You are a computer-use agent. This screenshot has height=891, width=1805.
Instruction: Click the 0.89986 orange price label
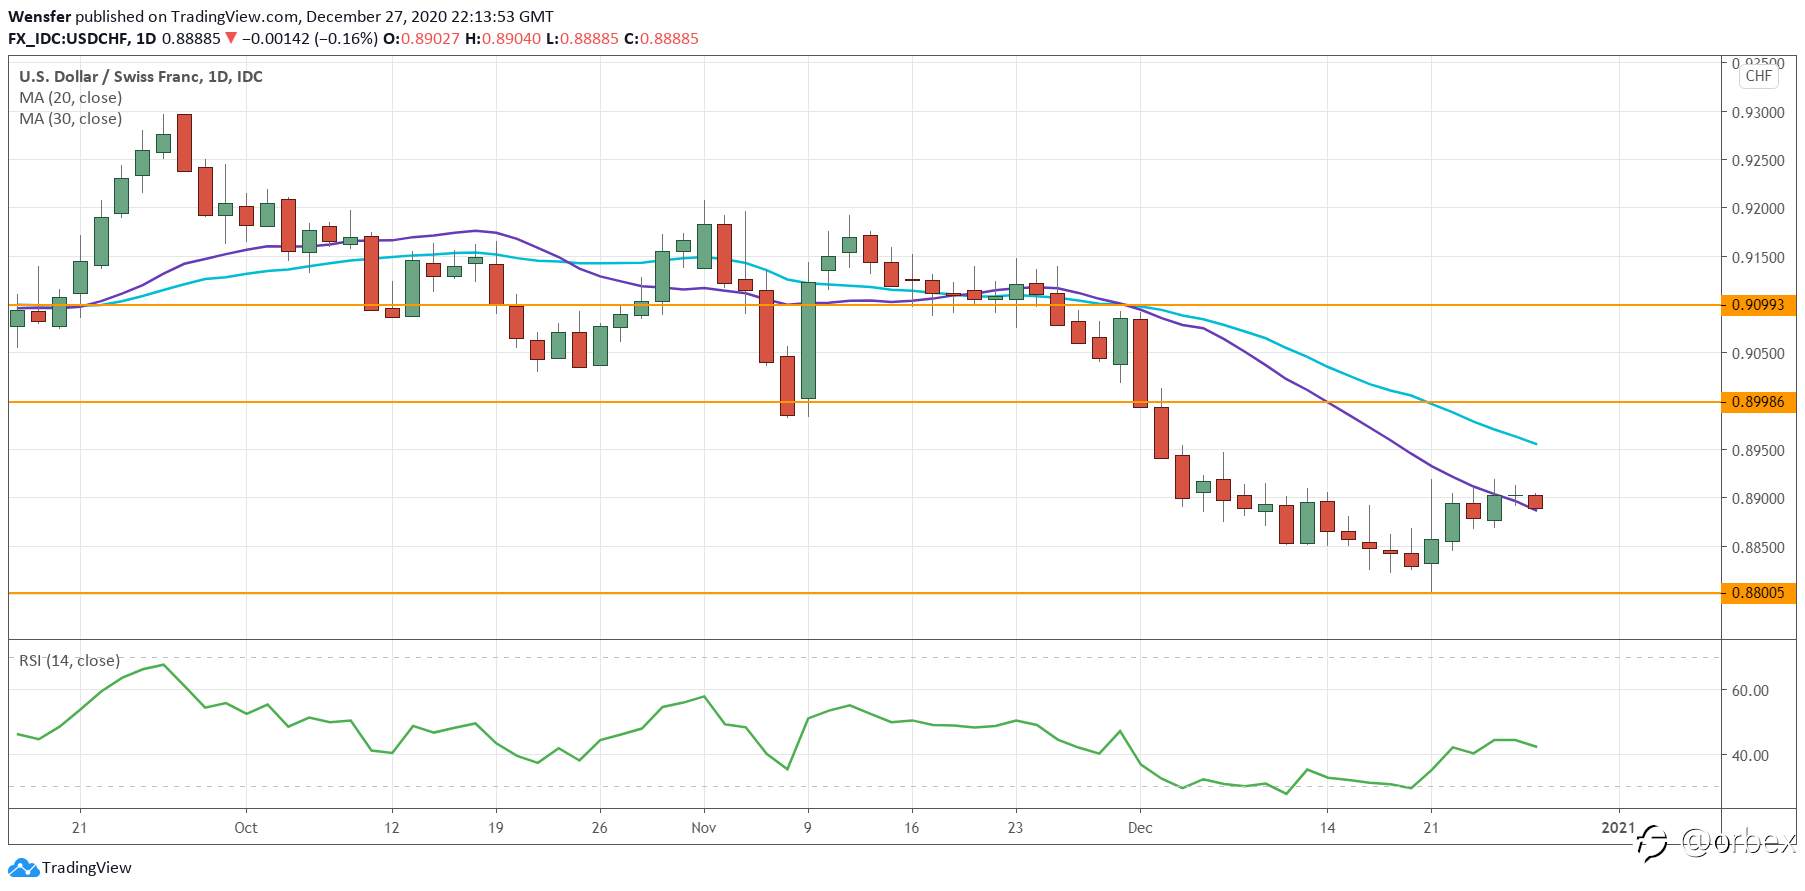(1758, 402)
